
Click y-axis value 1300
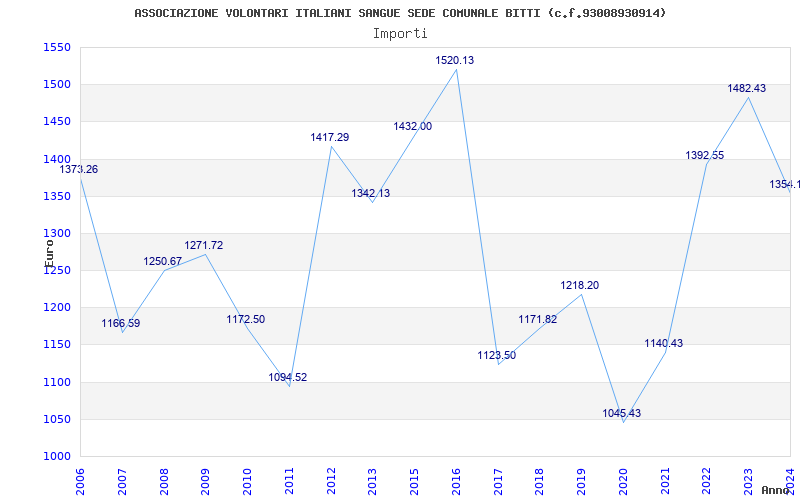coord(57,233)
